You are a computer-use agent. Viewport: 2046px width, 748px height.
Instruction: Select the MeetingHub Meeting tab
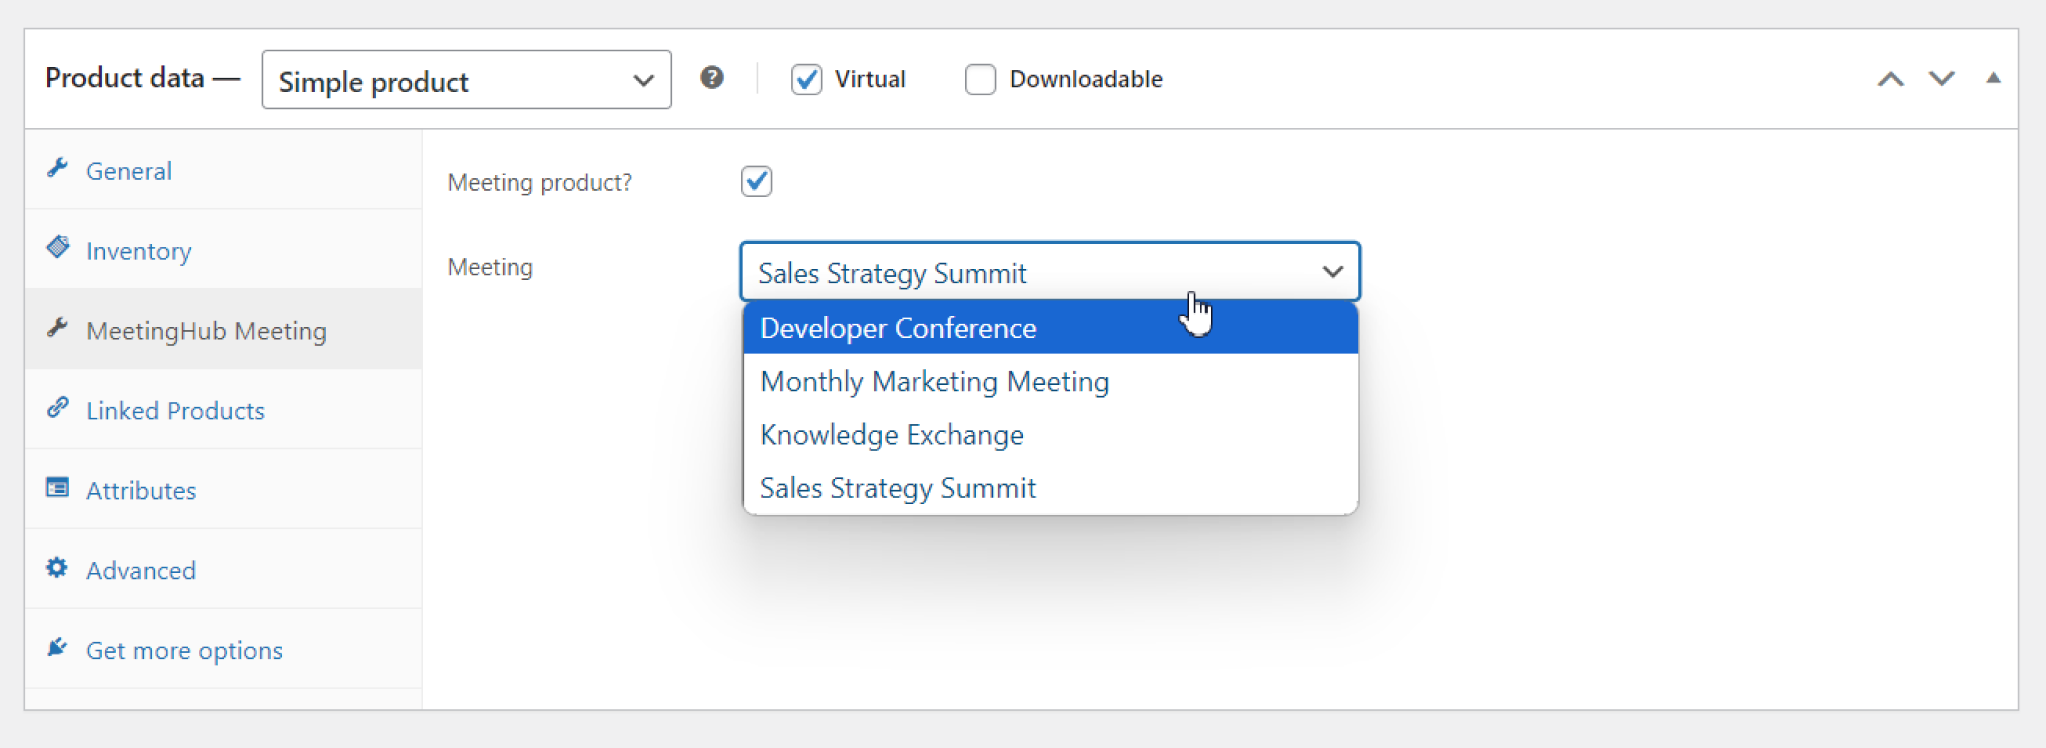(223, 330)
